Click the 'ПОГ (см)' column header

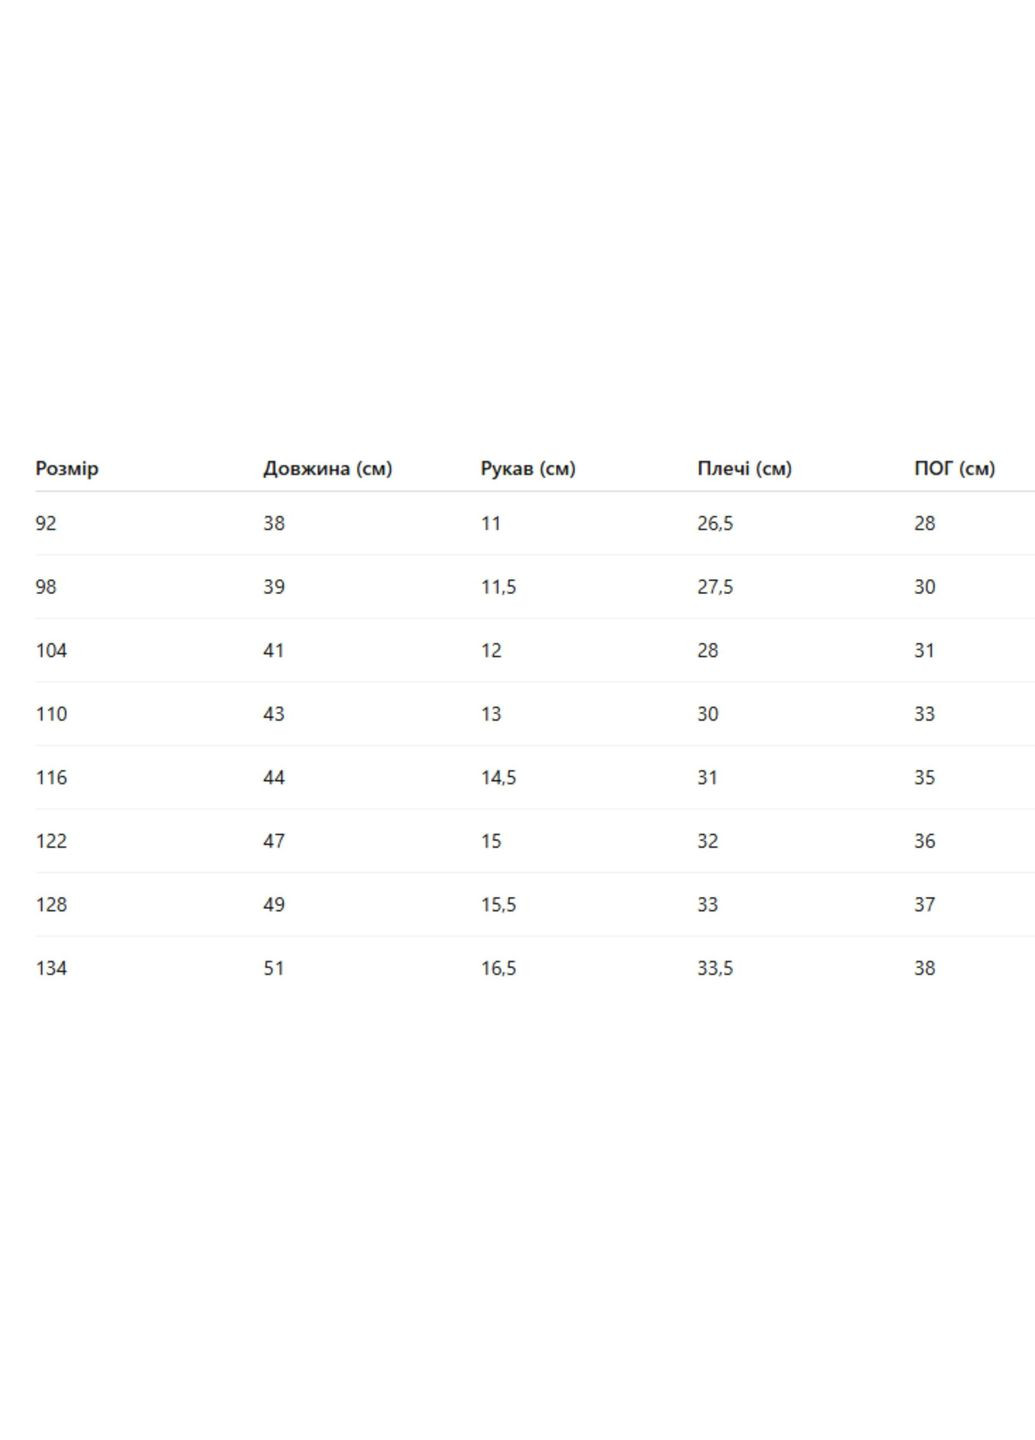pyautogui.click(x=954, y=468)
